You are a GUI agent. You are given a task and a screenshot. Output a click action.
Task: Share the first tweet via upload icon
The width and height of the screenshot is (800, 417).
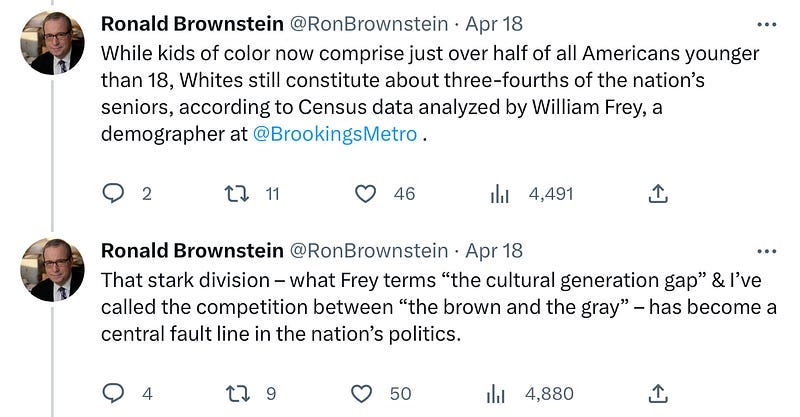click(x=658, y=194)
